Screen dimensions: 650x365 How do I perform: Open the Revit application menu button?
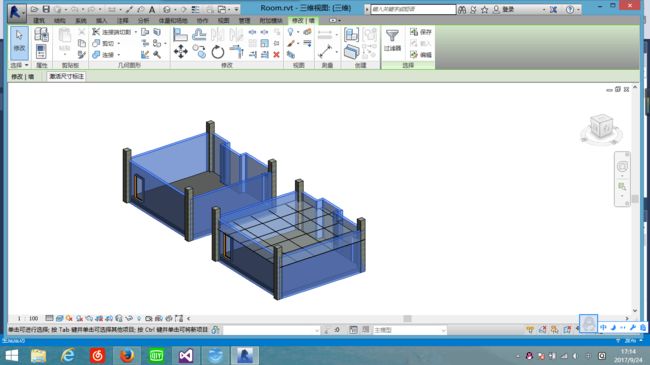16,12
